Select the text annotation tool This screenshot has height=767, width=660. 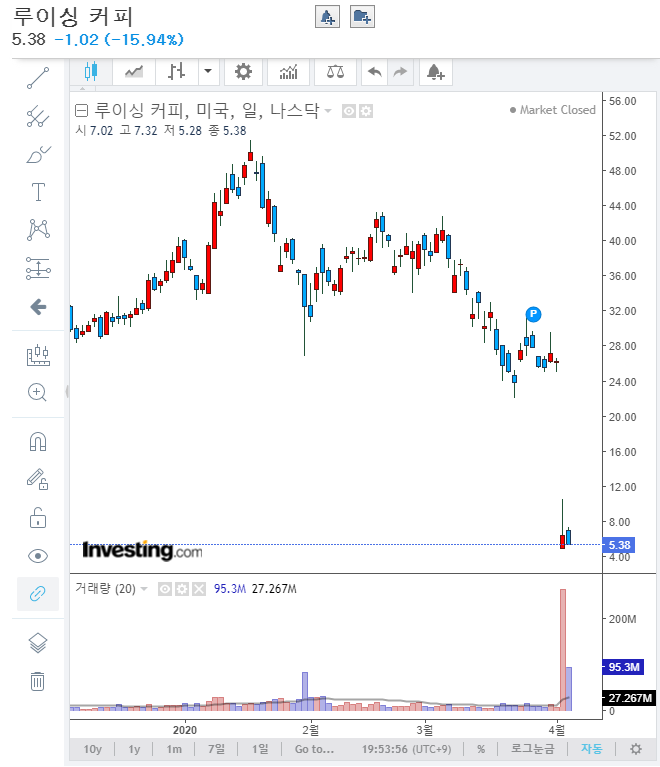click(x=38, y=192)
